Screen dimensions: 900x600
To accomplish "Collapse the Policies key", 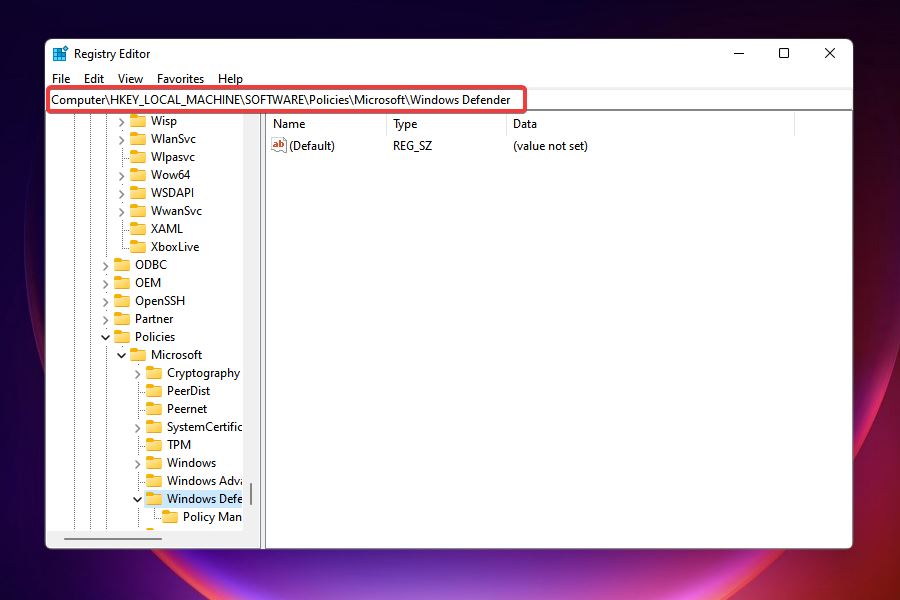I will [x=106, y=336].
